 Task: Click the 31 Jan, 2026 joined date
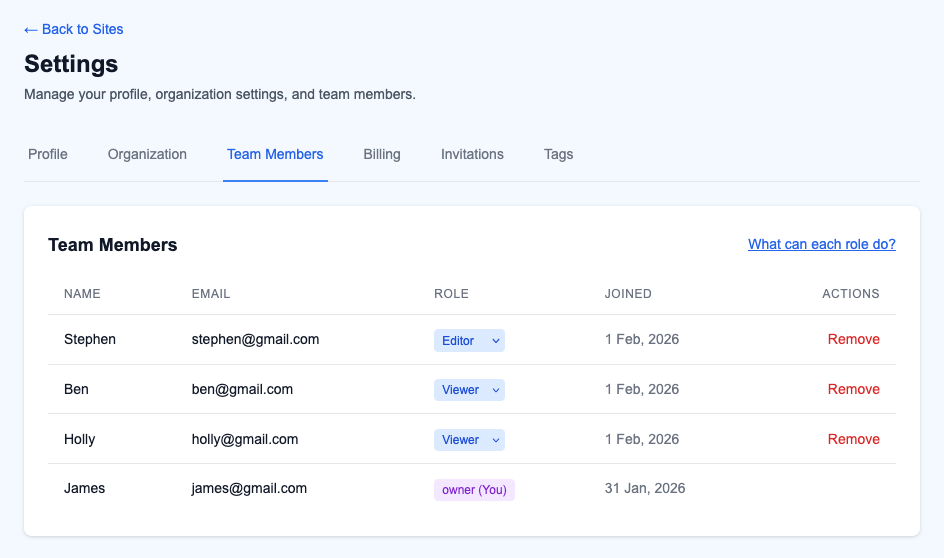(x=645, y=489)
